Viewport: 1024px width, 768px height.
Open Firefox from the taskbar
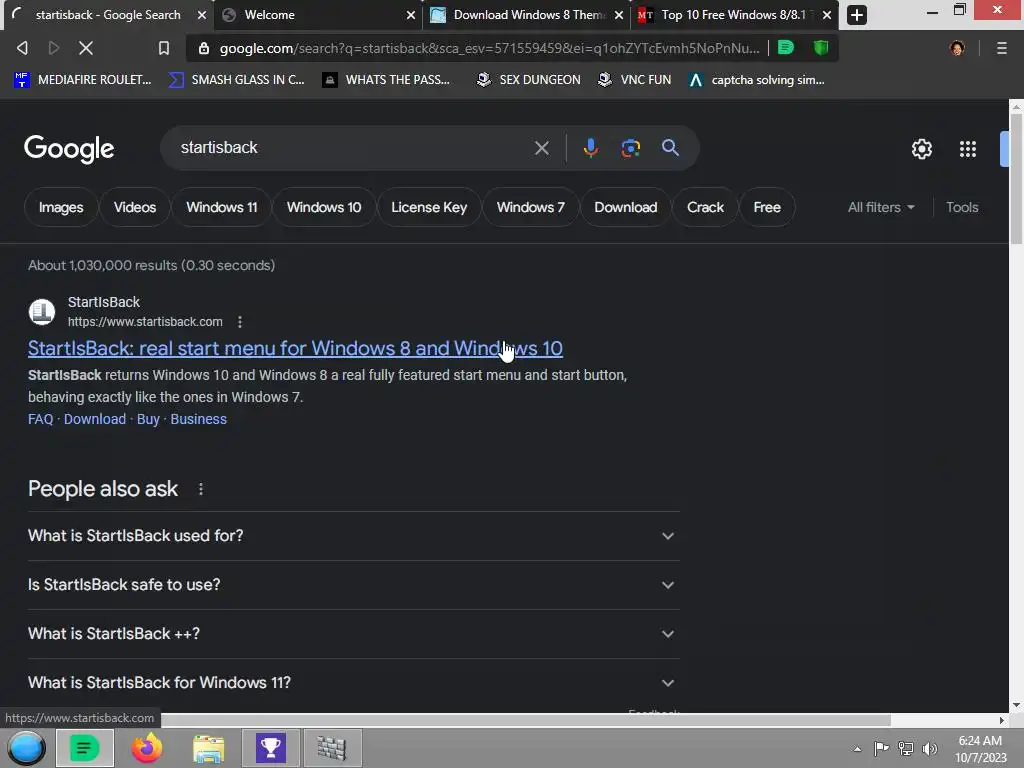pos(147,748)
